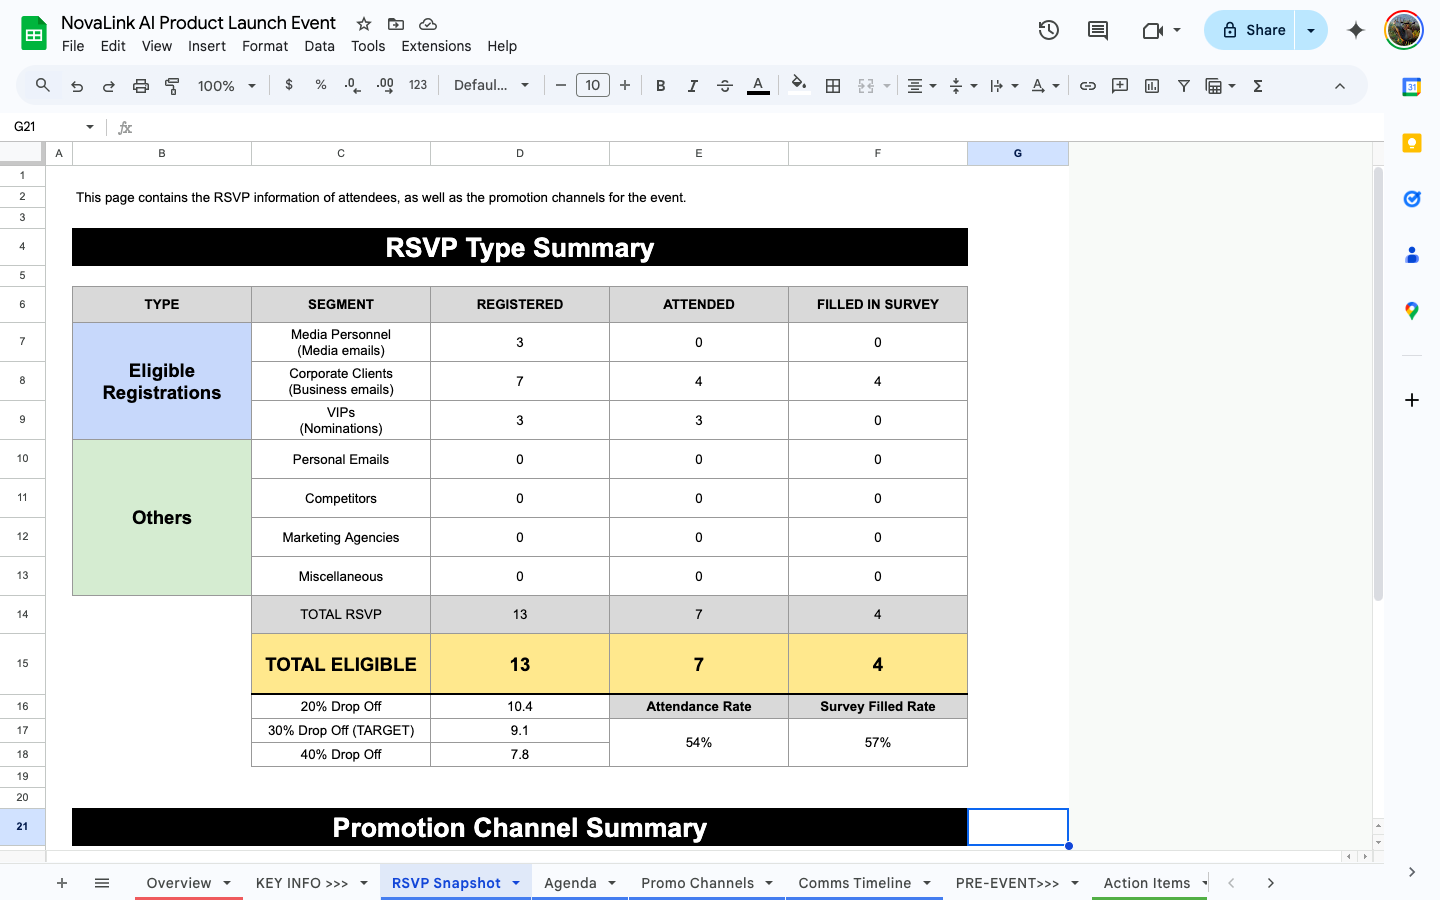Open Google Keep in the side panel
The height and width of the screenshot is (900, 1440).
click(x=1412, y=143)
